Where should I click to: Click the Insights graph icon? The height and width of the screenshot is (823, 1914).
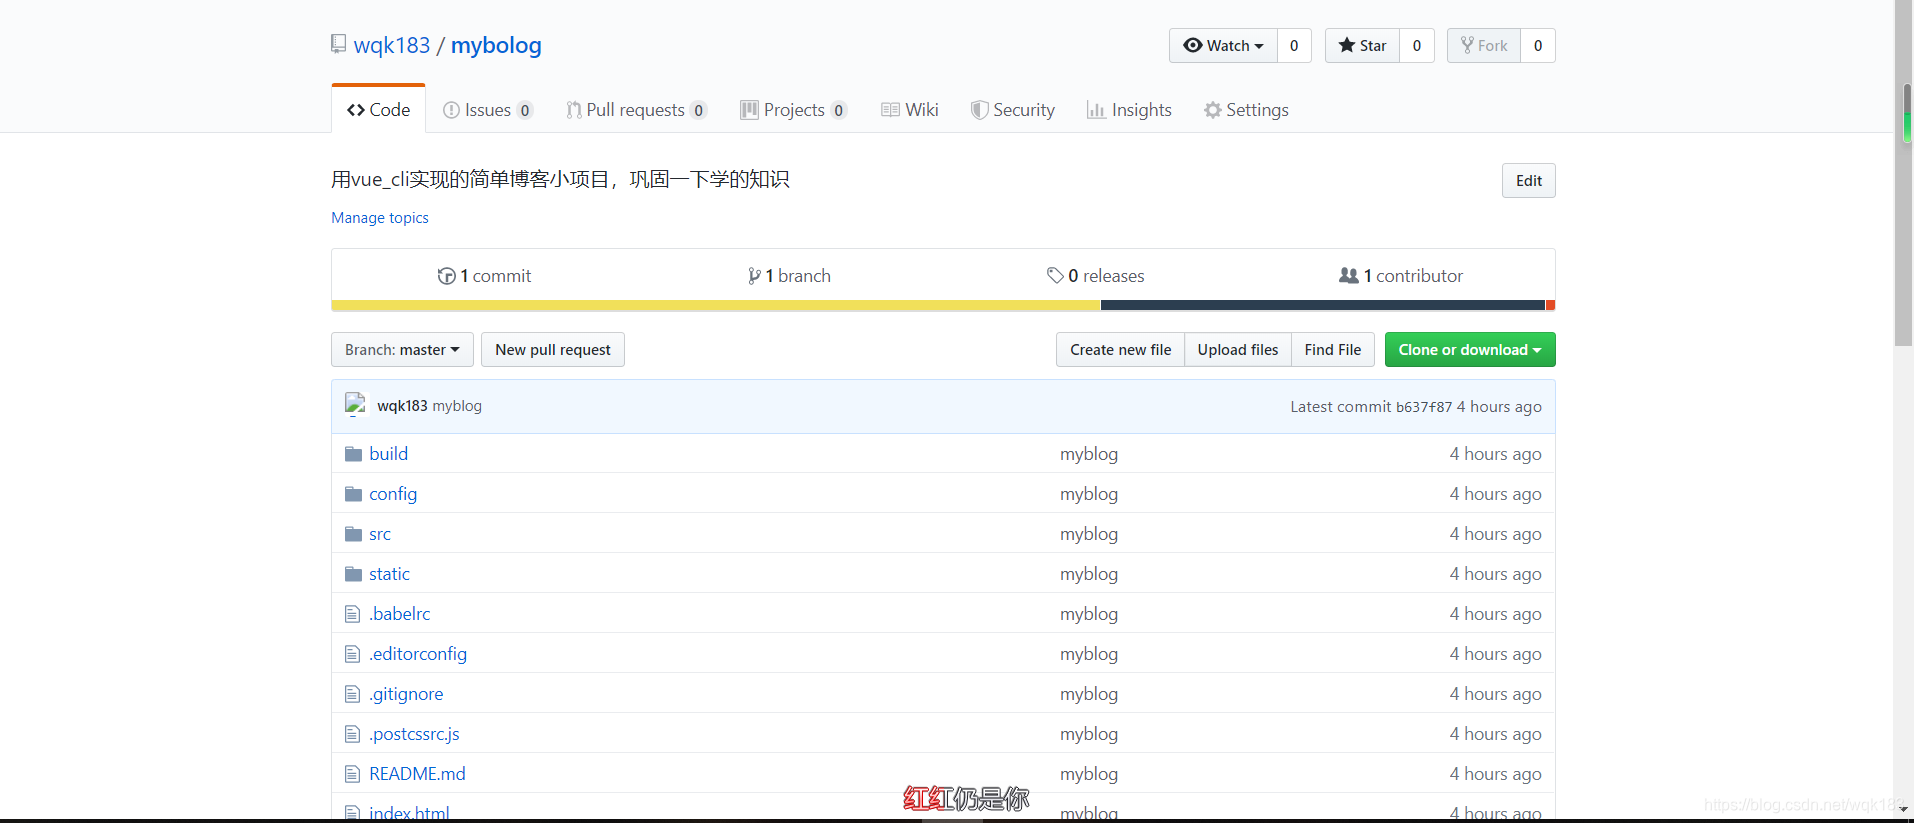tap(1096, 110)
